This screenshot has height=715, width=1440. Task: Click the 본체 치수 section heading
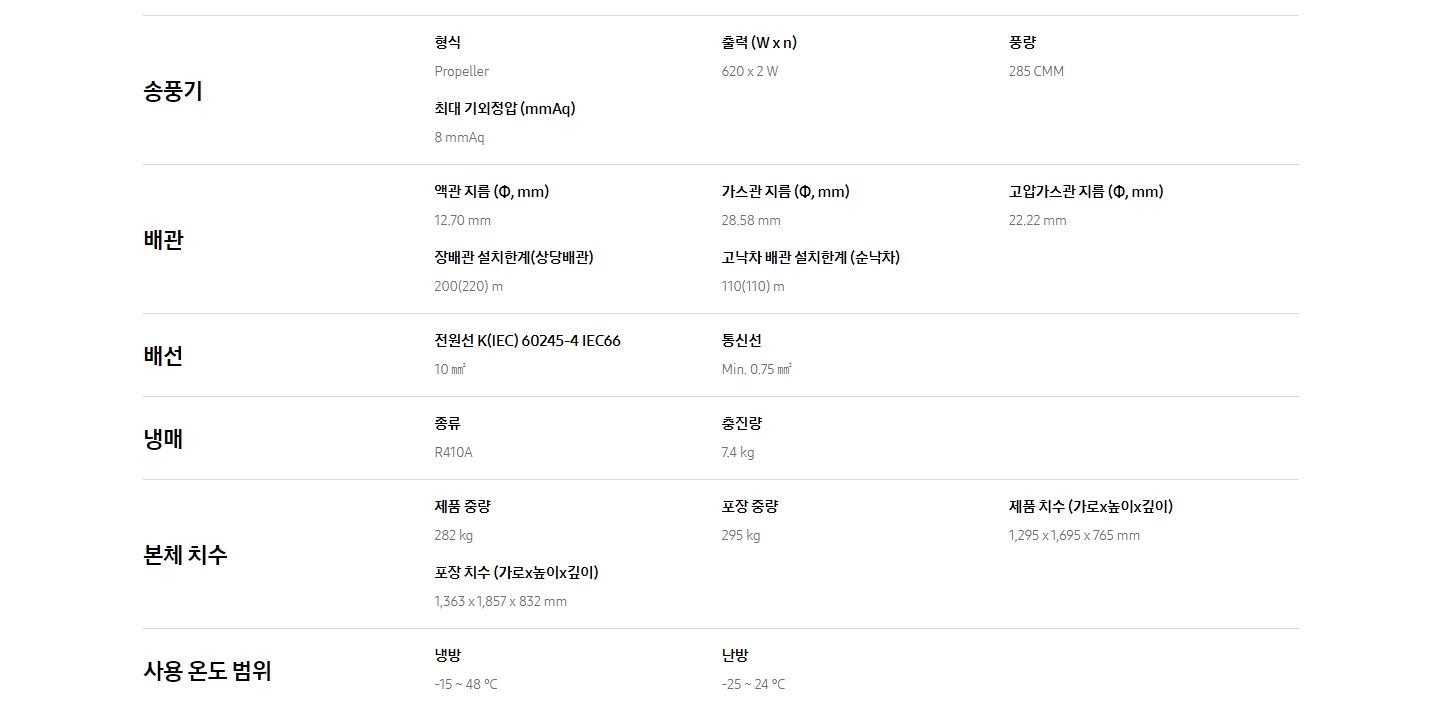(x=185, y=555)
